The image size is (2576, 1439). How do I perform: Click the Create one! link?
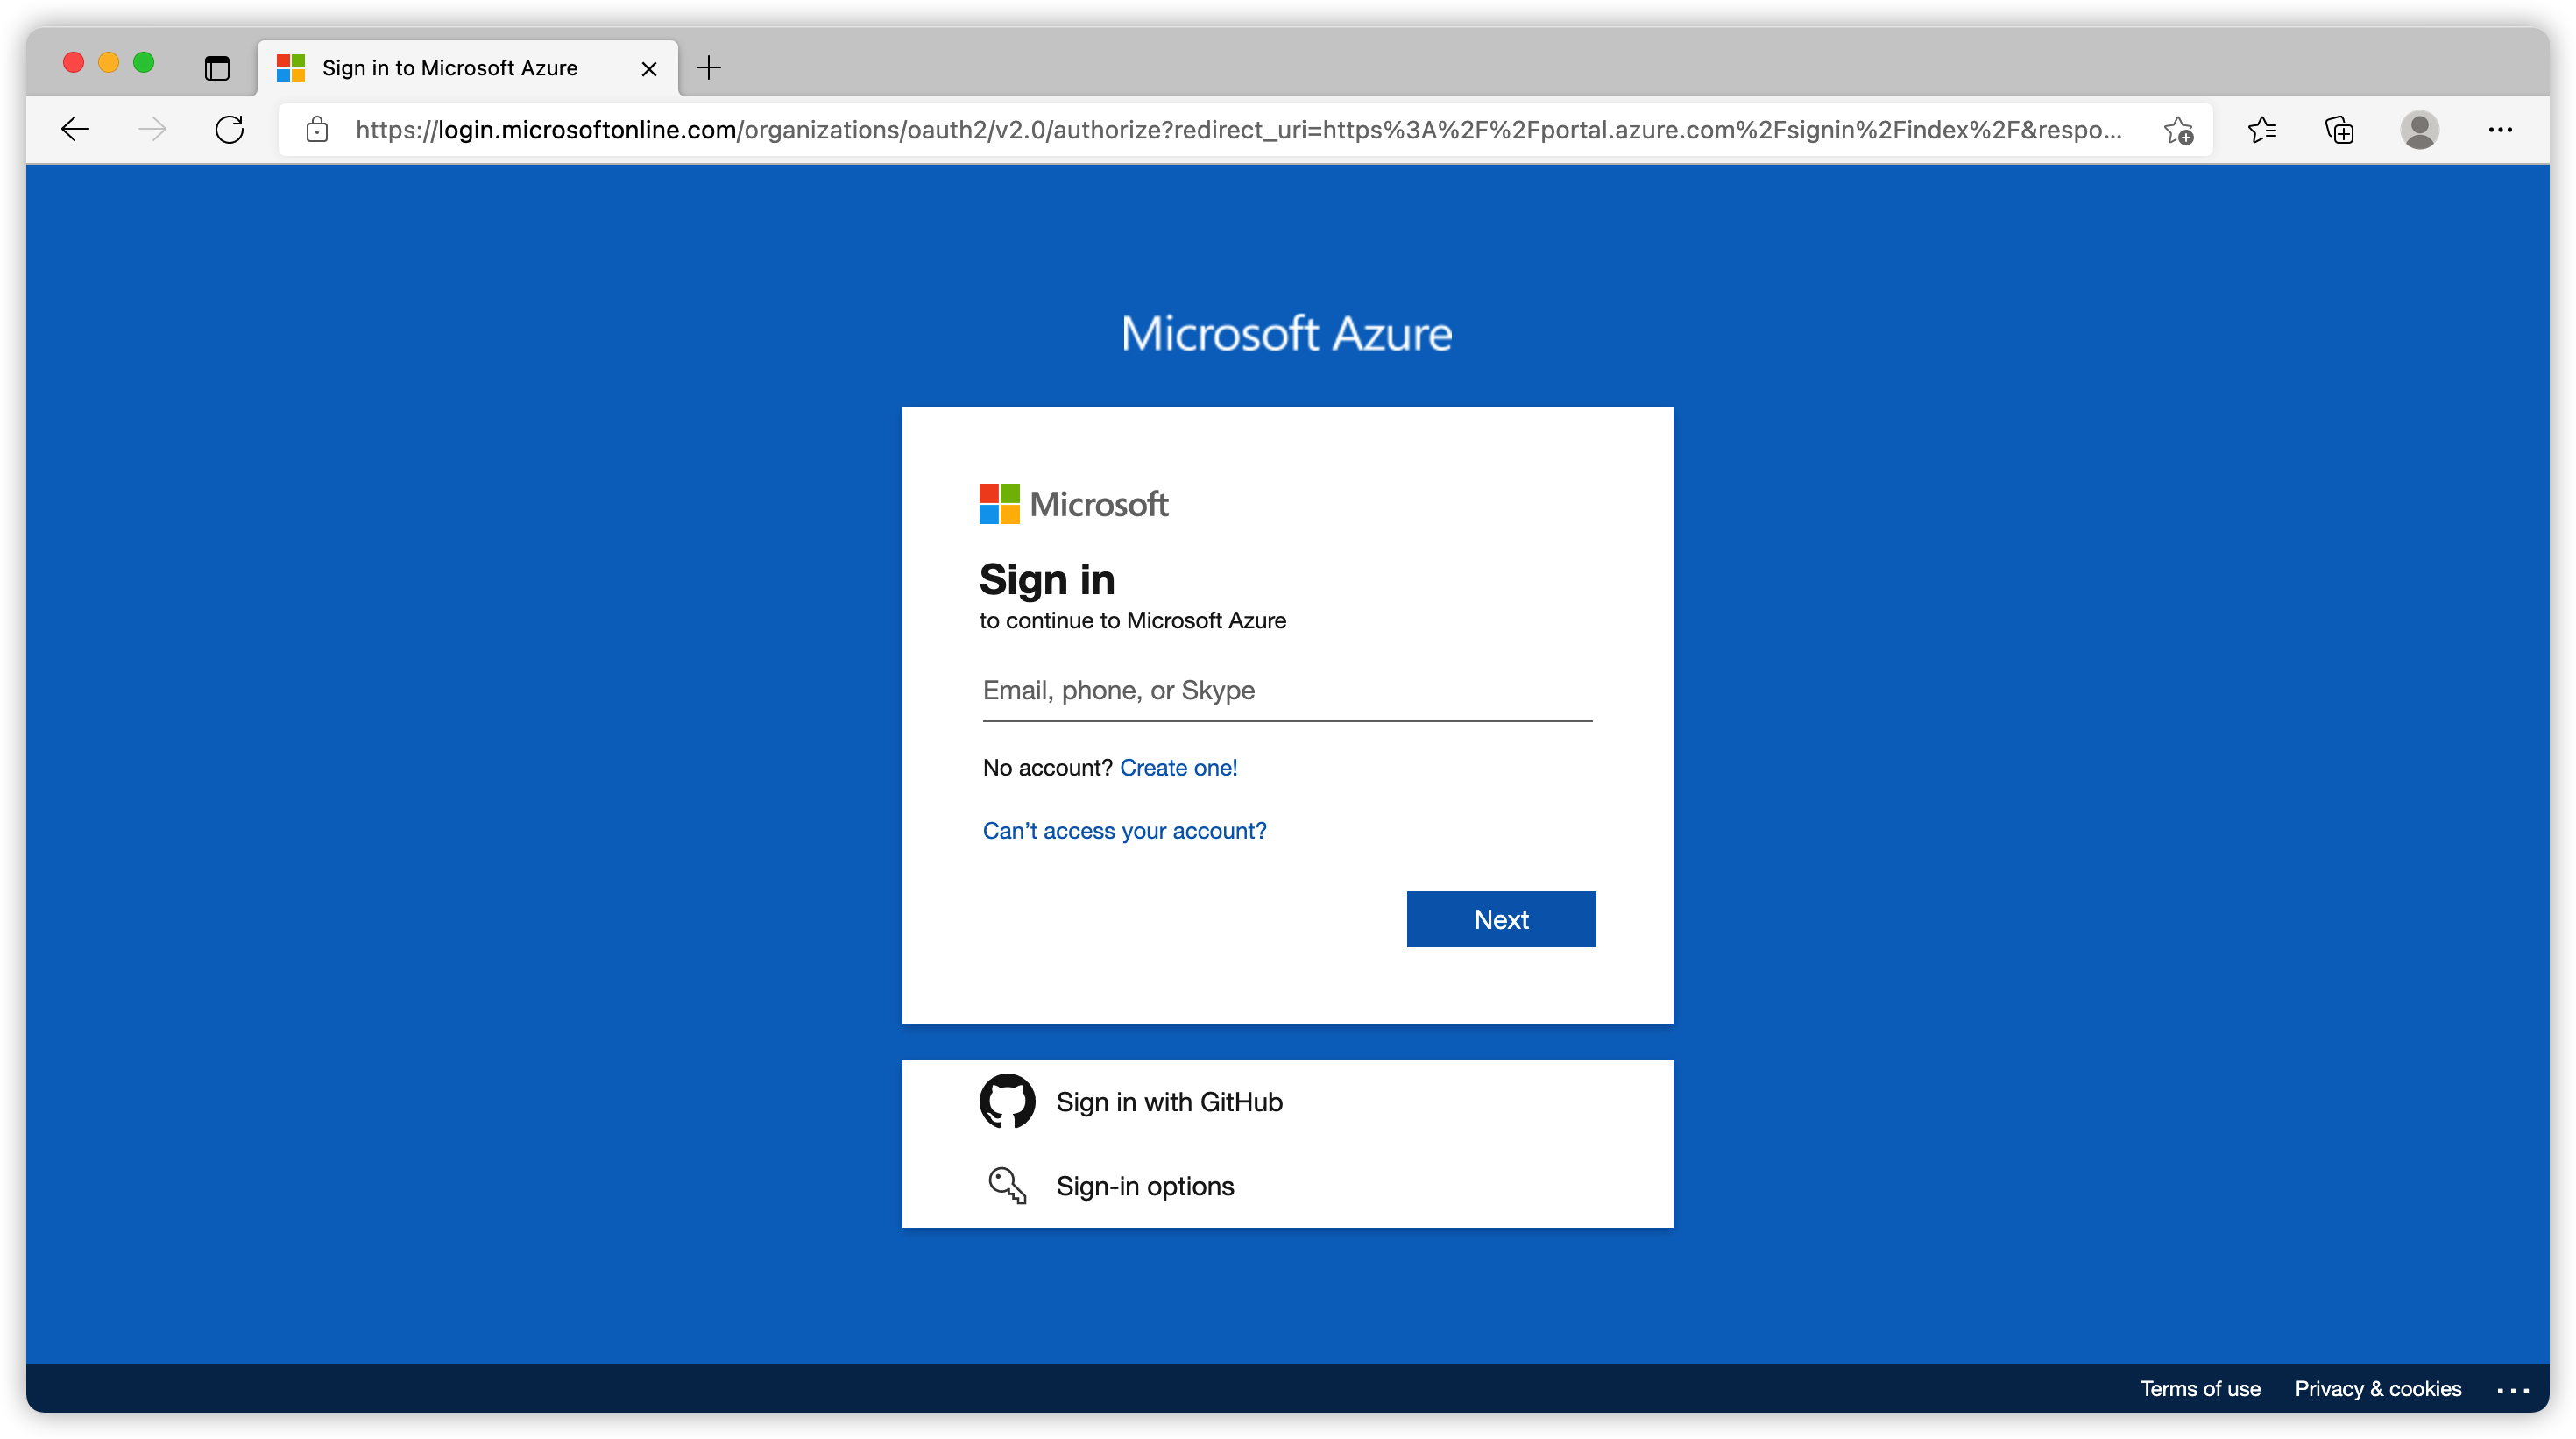coord(1178,768)
